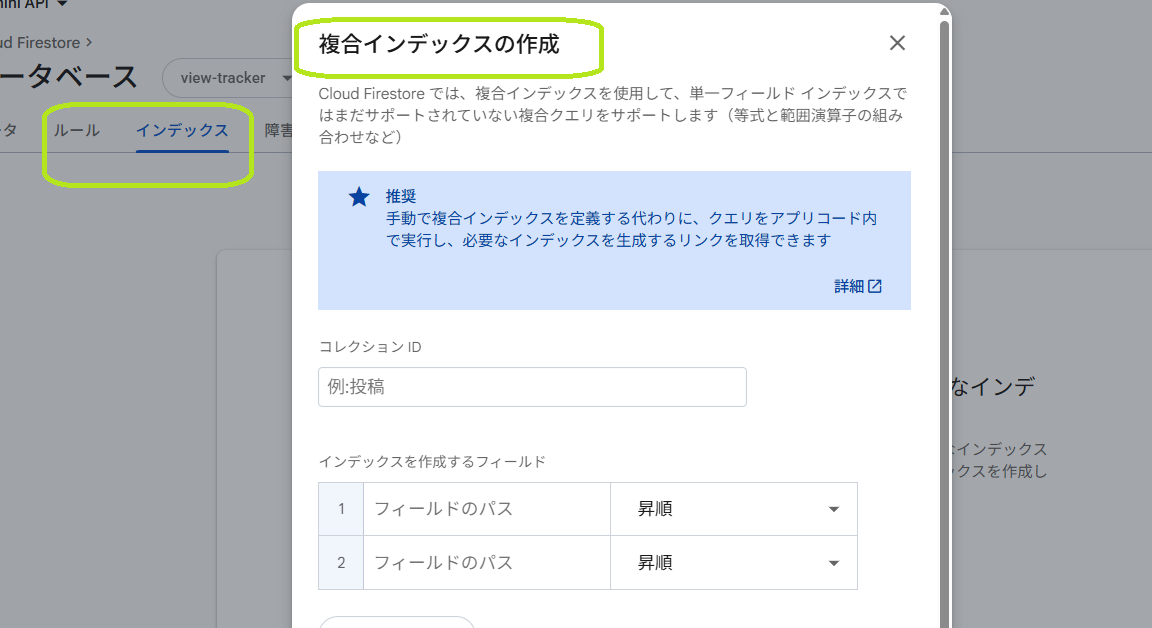Click the dropdown arrow next to view-tracker
Viewport: 1152px width, 628px height.
tap(287, 77)
